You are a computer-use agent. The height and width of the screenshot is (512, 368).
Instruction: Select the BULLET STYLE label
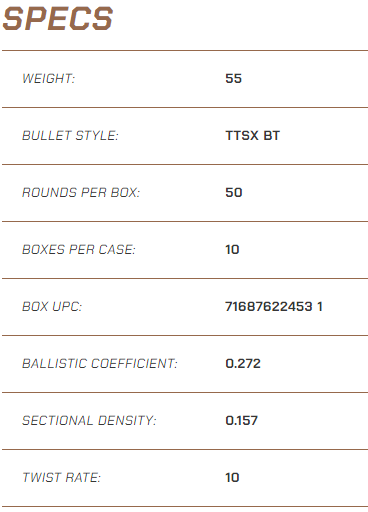(70, 136)
